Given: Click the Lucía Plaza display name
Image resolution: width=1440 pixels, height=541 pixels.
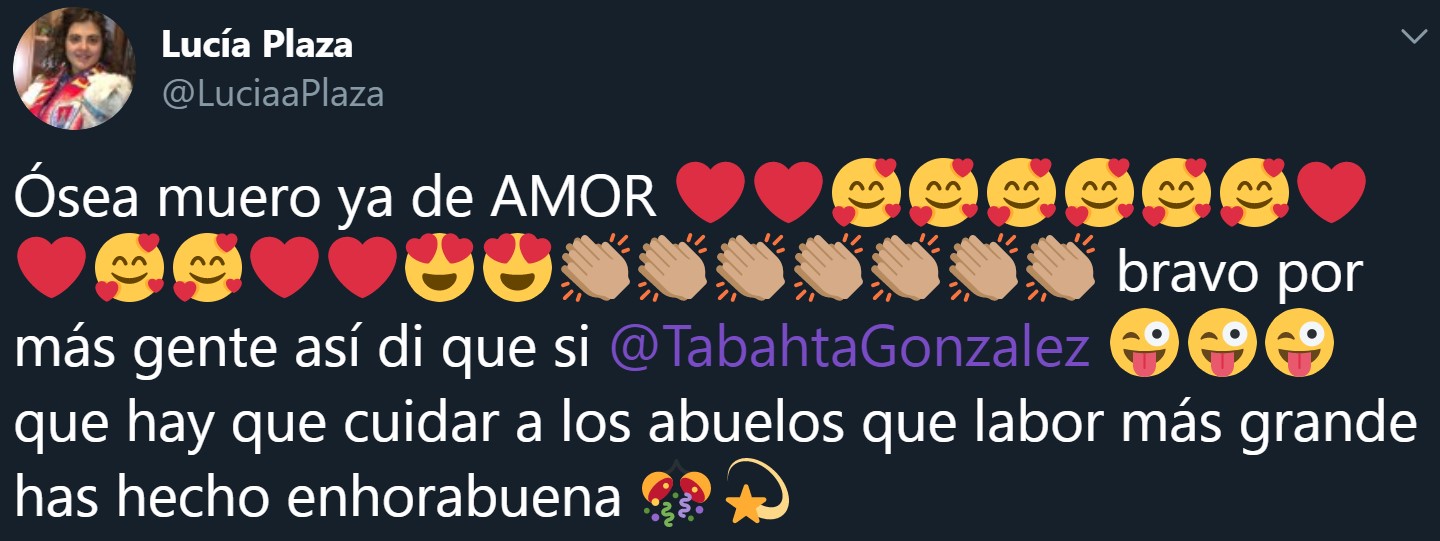Looking at the screenshot, I should 256,44.
